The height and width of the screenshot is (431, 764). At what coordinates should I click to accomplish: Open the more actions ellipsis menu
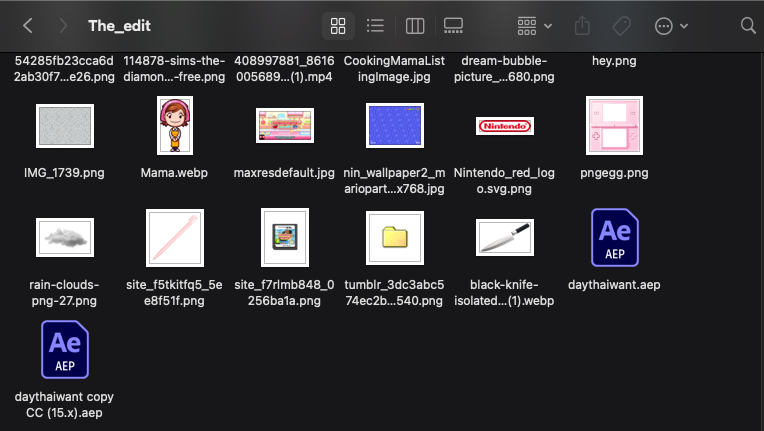click(x=671, y=26)
